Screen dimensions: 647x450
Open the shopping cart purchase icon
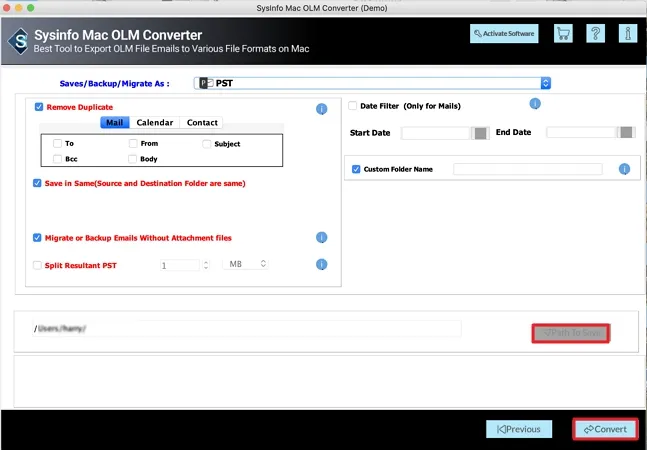click(x=563, y=33)
